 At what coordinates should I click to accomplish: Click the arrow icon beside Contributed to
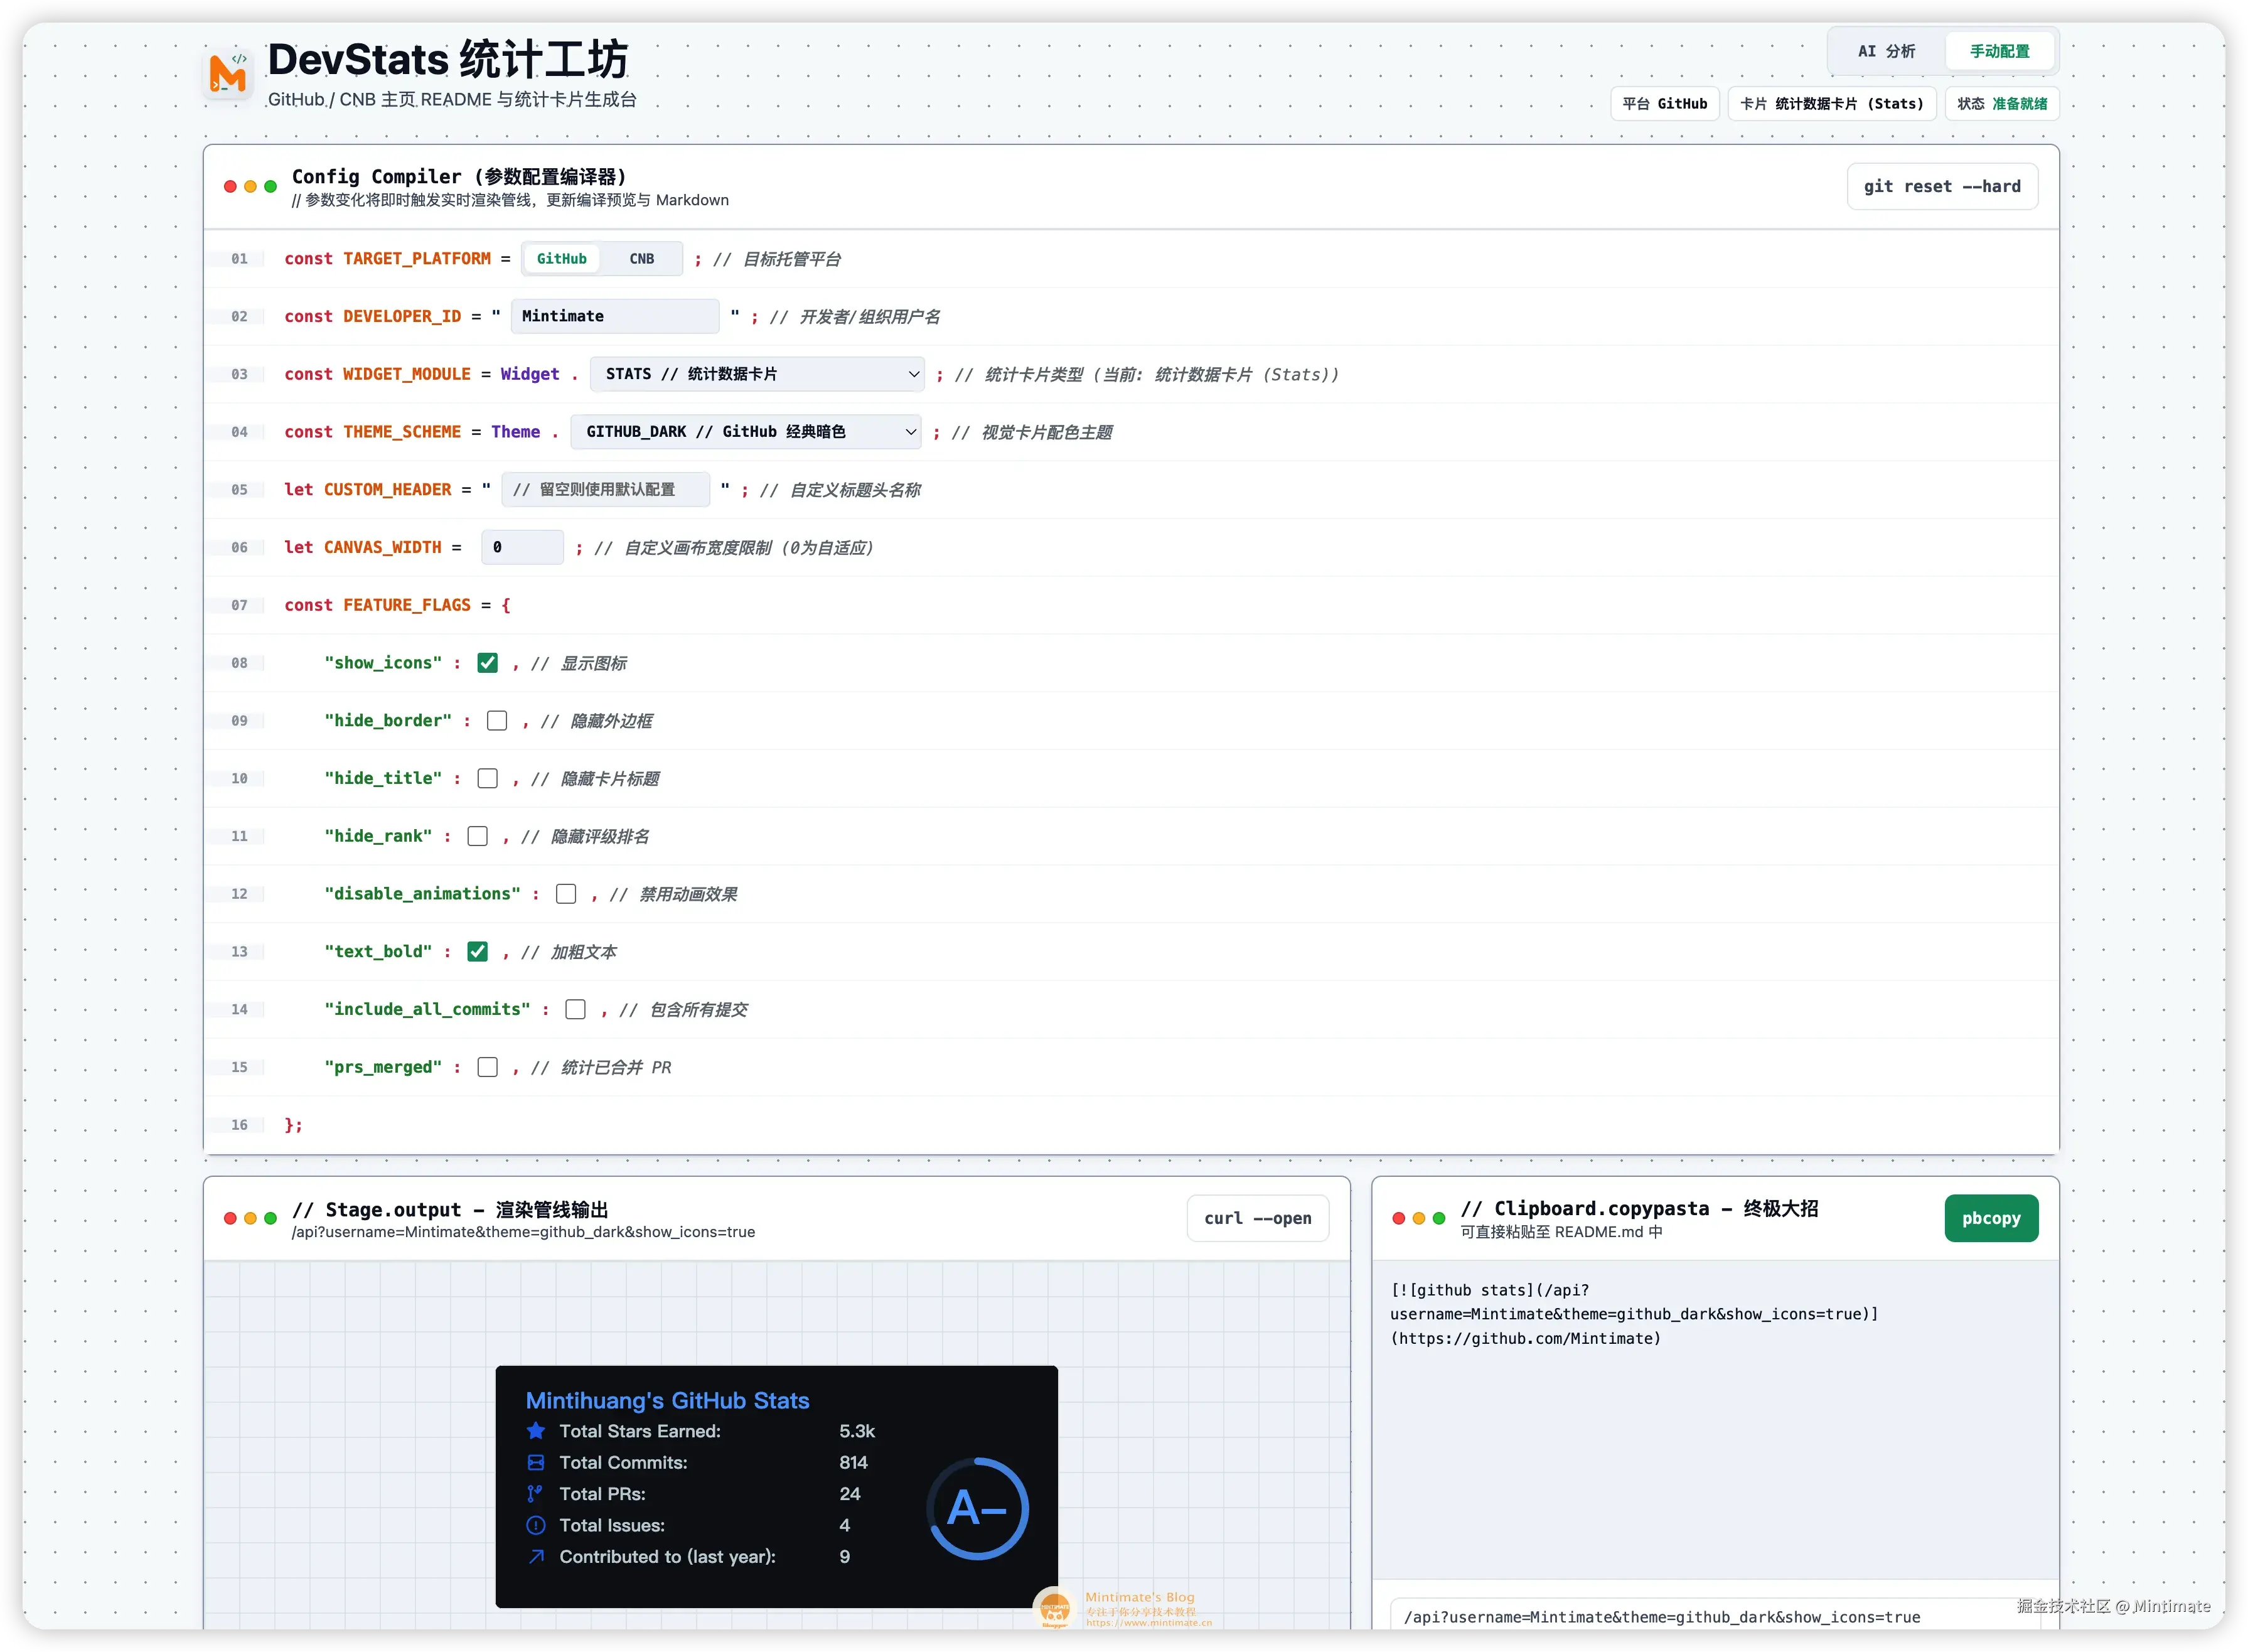(536, 1556)
